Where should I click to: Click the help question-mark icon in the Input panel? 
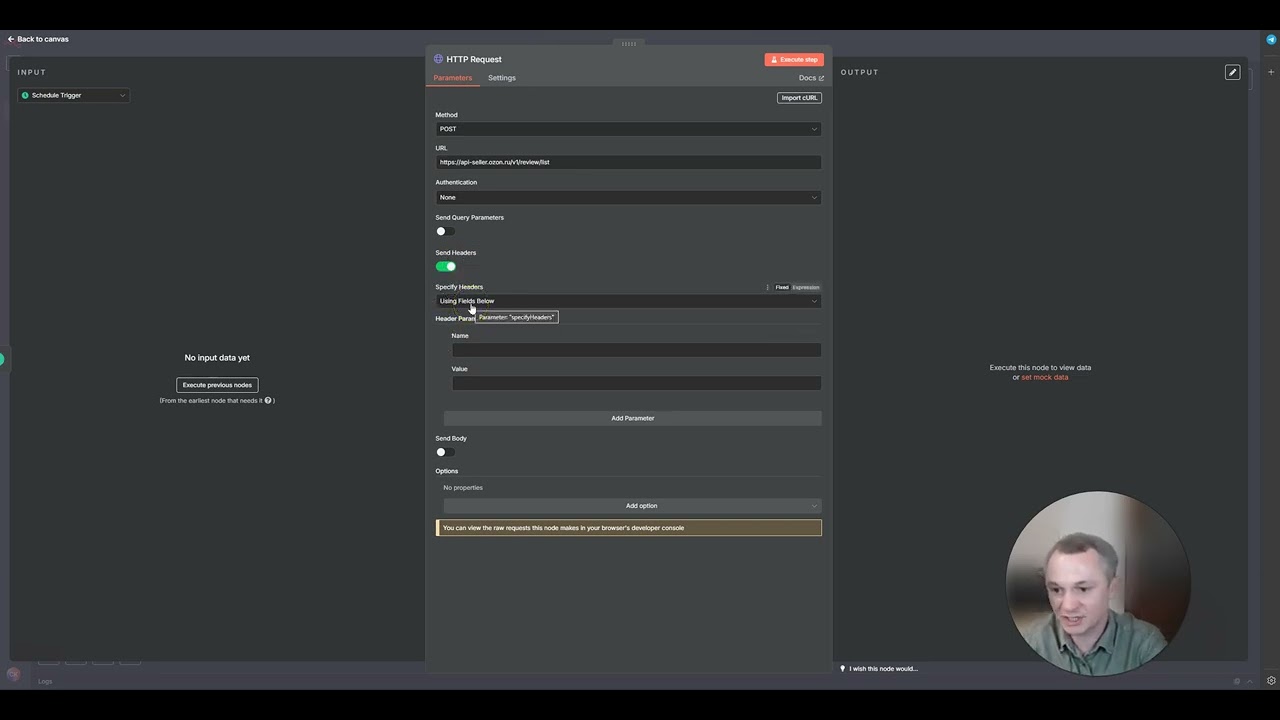pyautogui.click(x=268, y=400)
